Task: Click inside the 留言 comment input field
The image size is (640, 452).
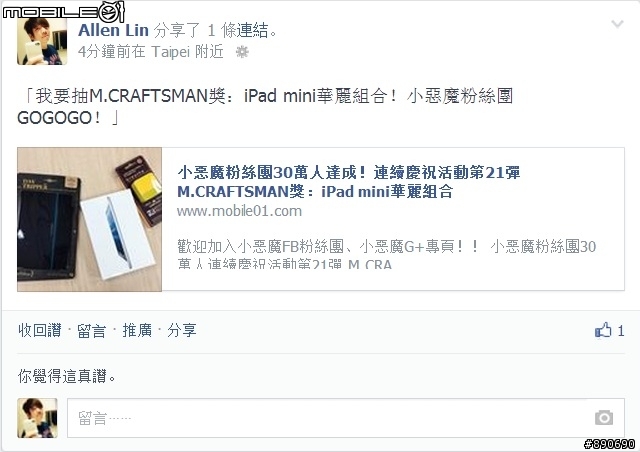Action: pyautogui.click(x=346, y=418)
